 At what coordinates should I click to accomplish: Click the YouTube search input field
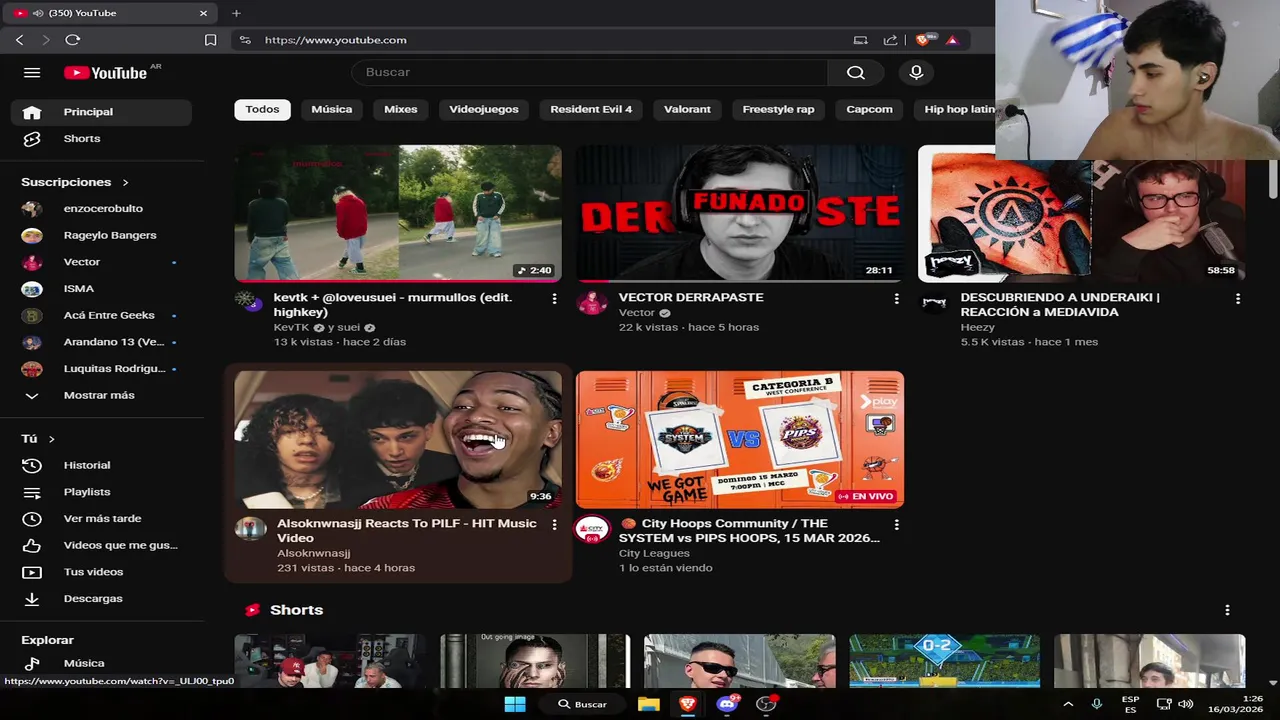pos(590,72)
